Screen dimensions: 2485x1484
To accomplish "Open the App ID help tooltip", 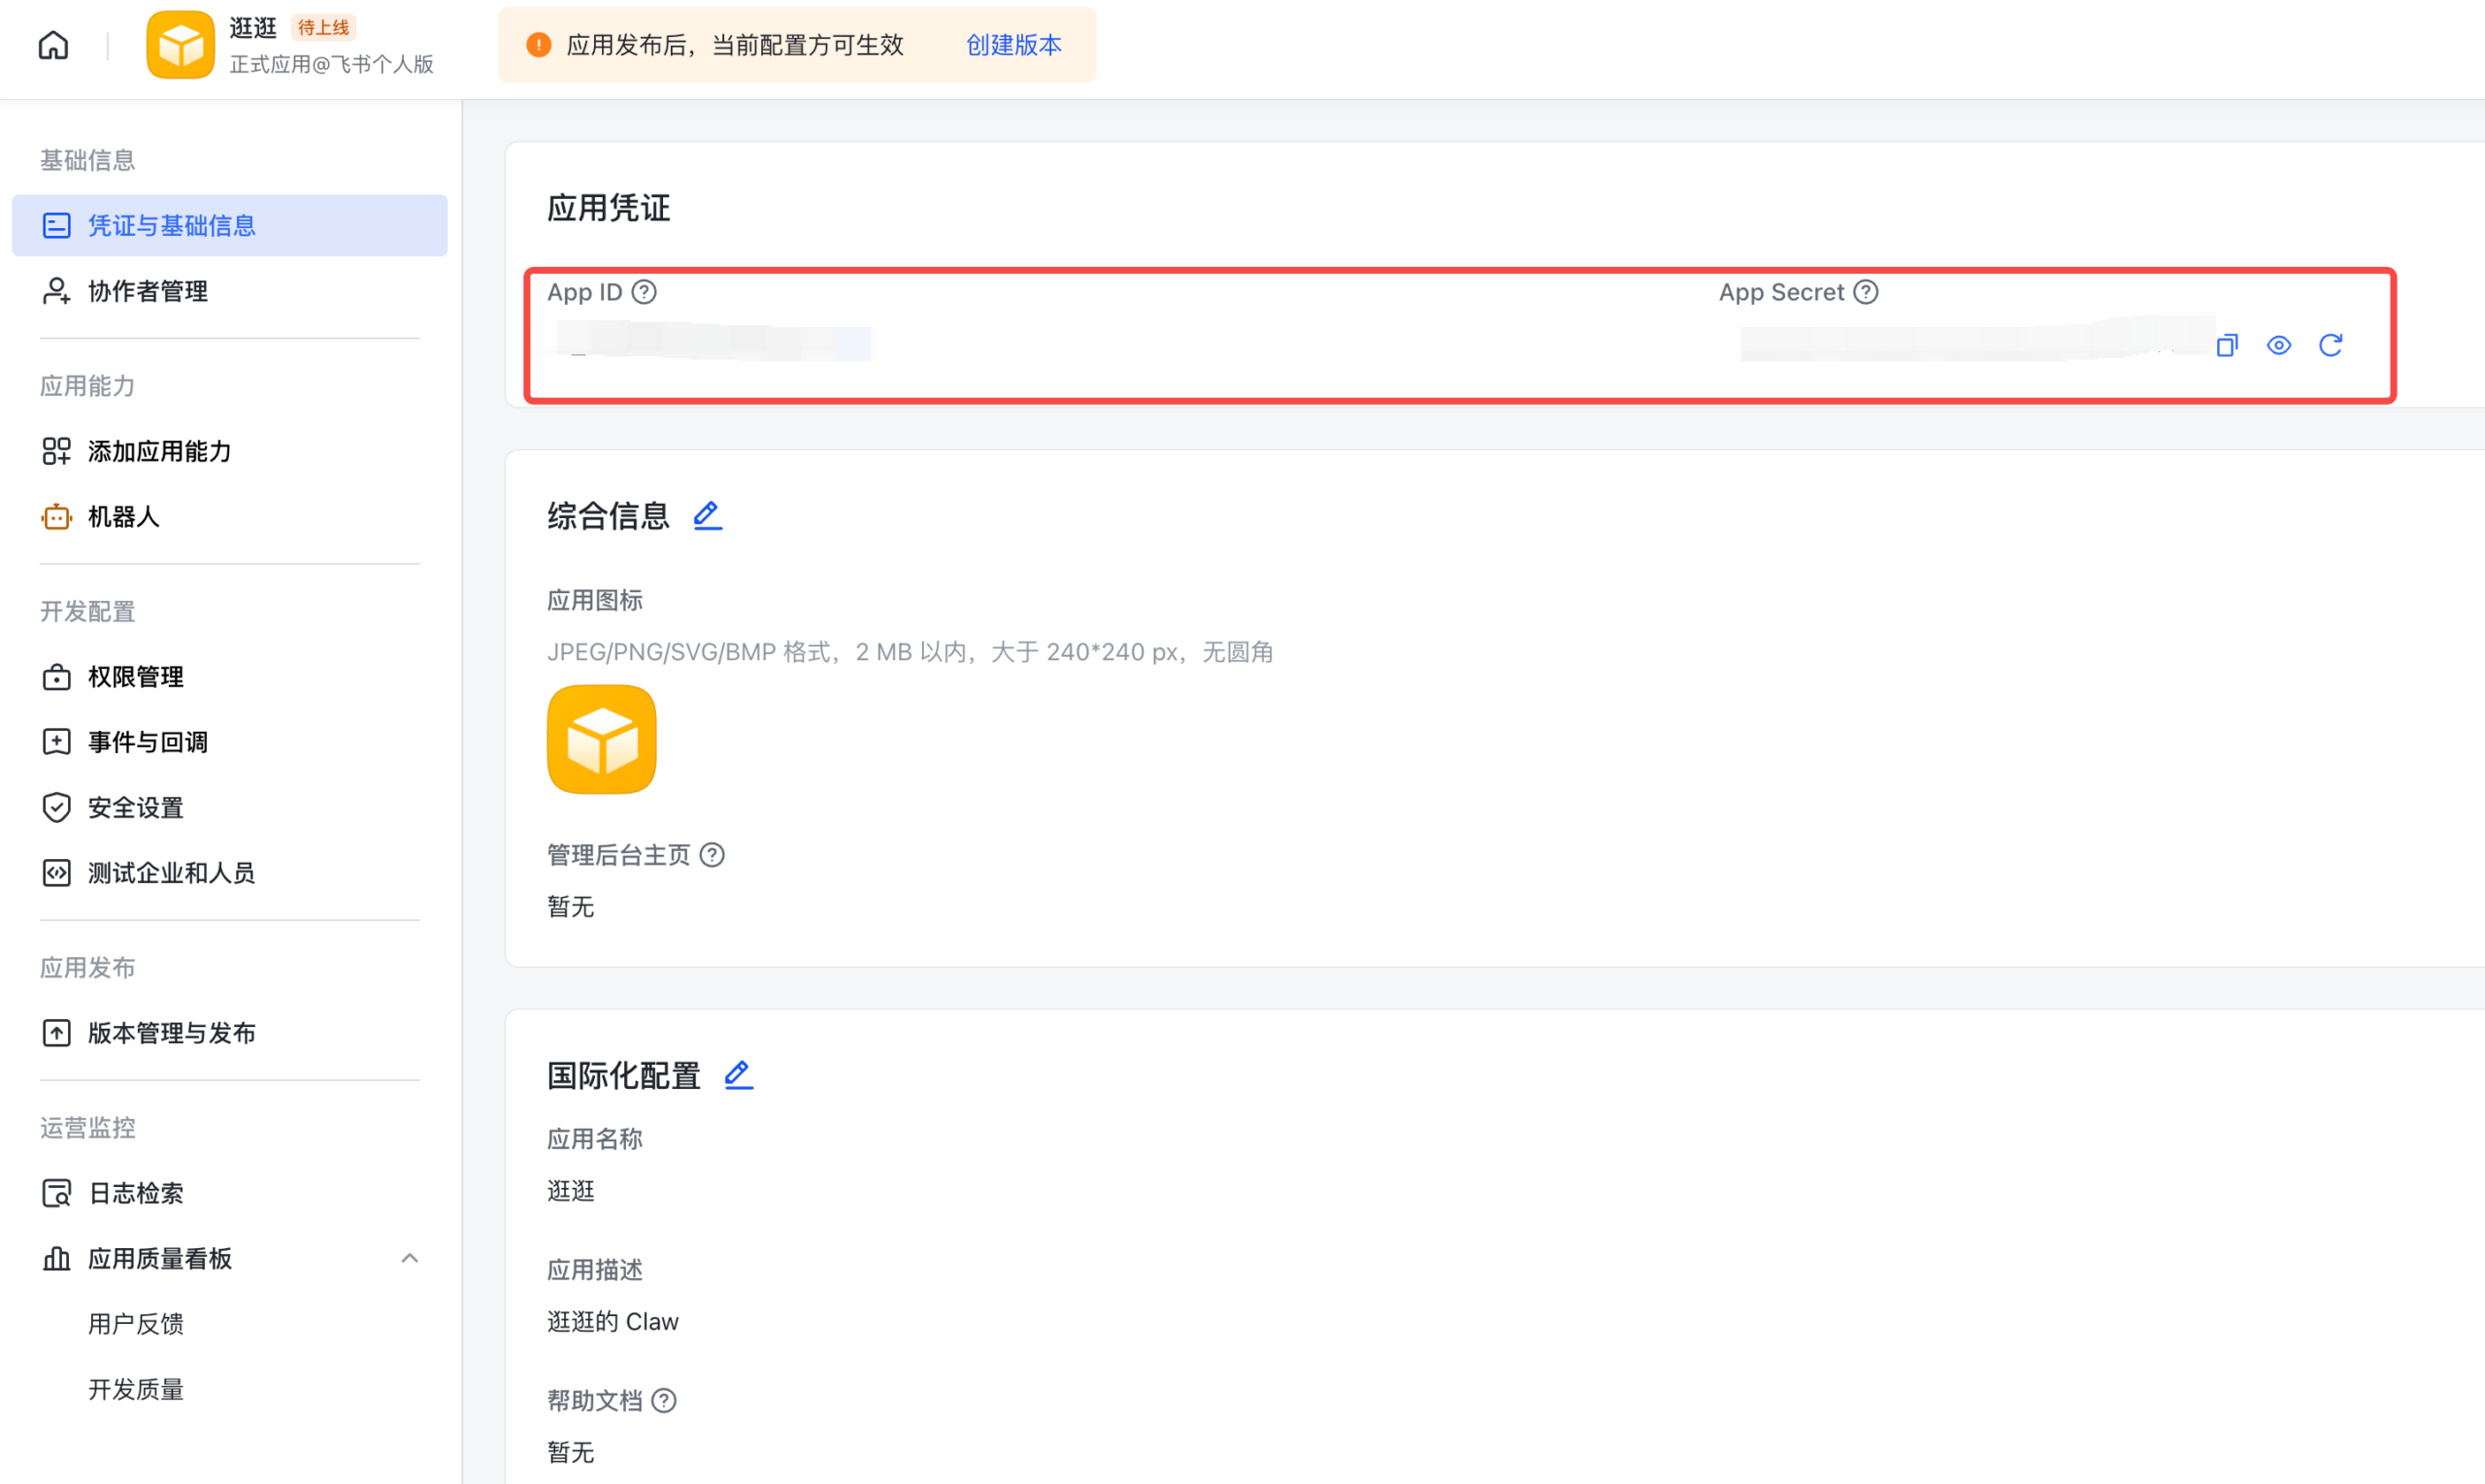I will point(645,291).
